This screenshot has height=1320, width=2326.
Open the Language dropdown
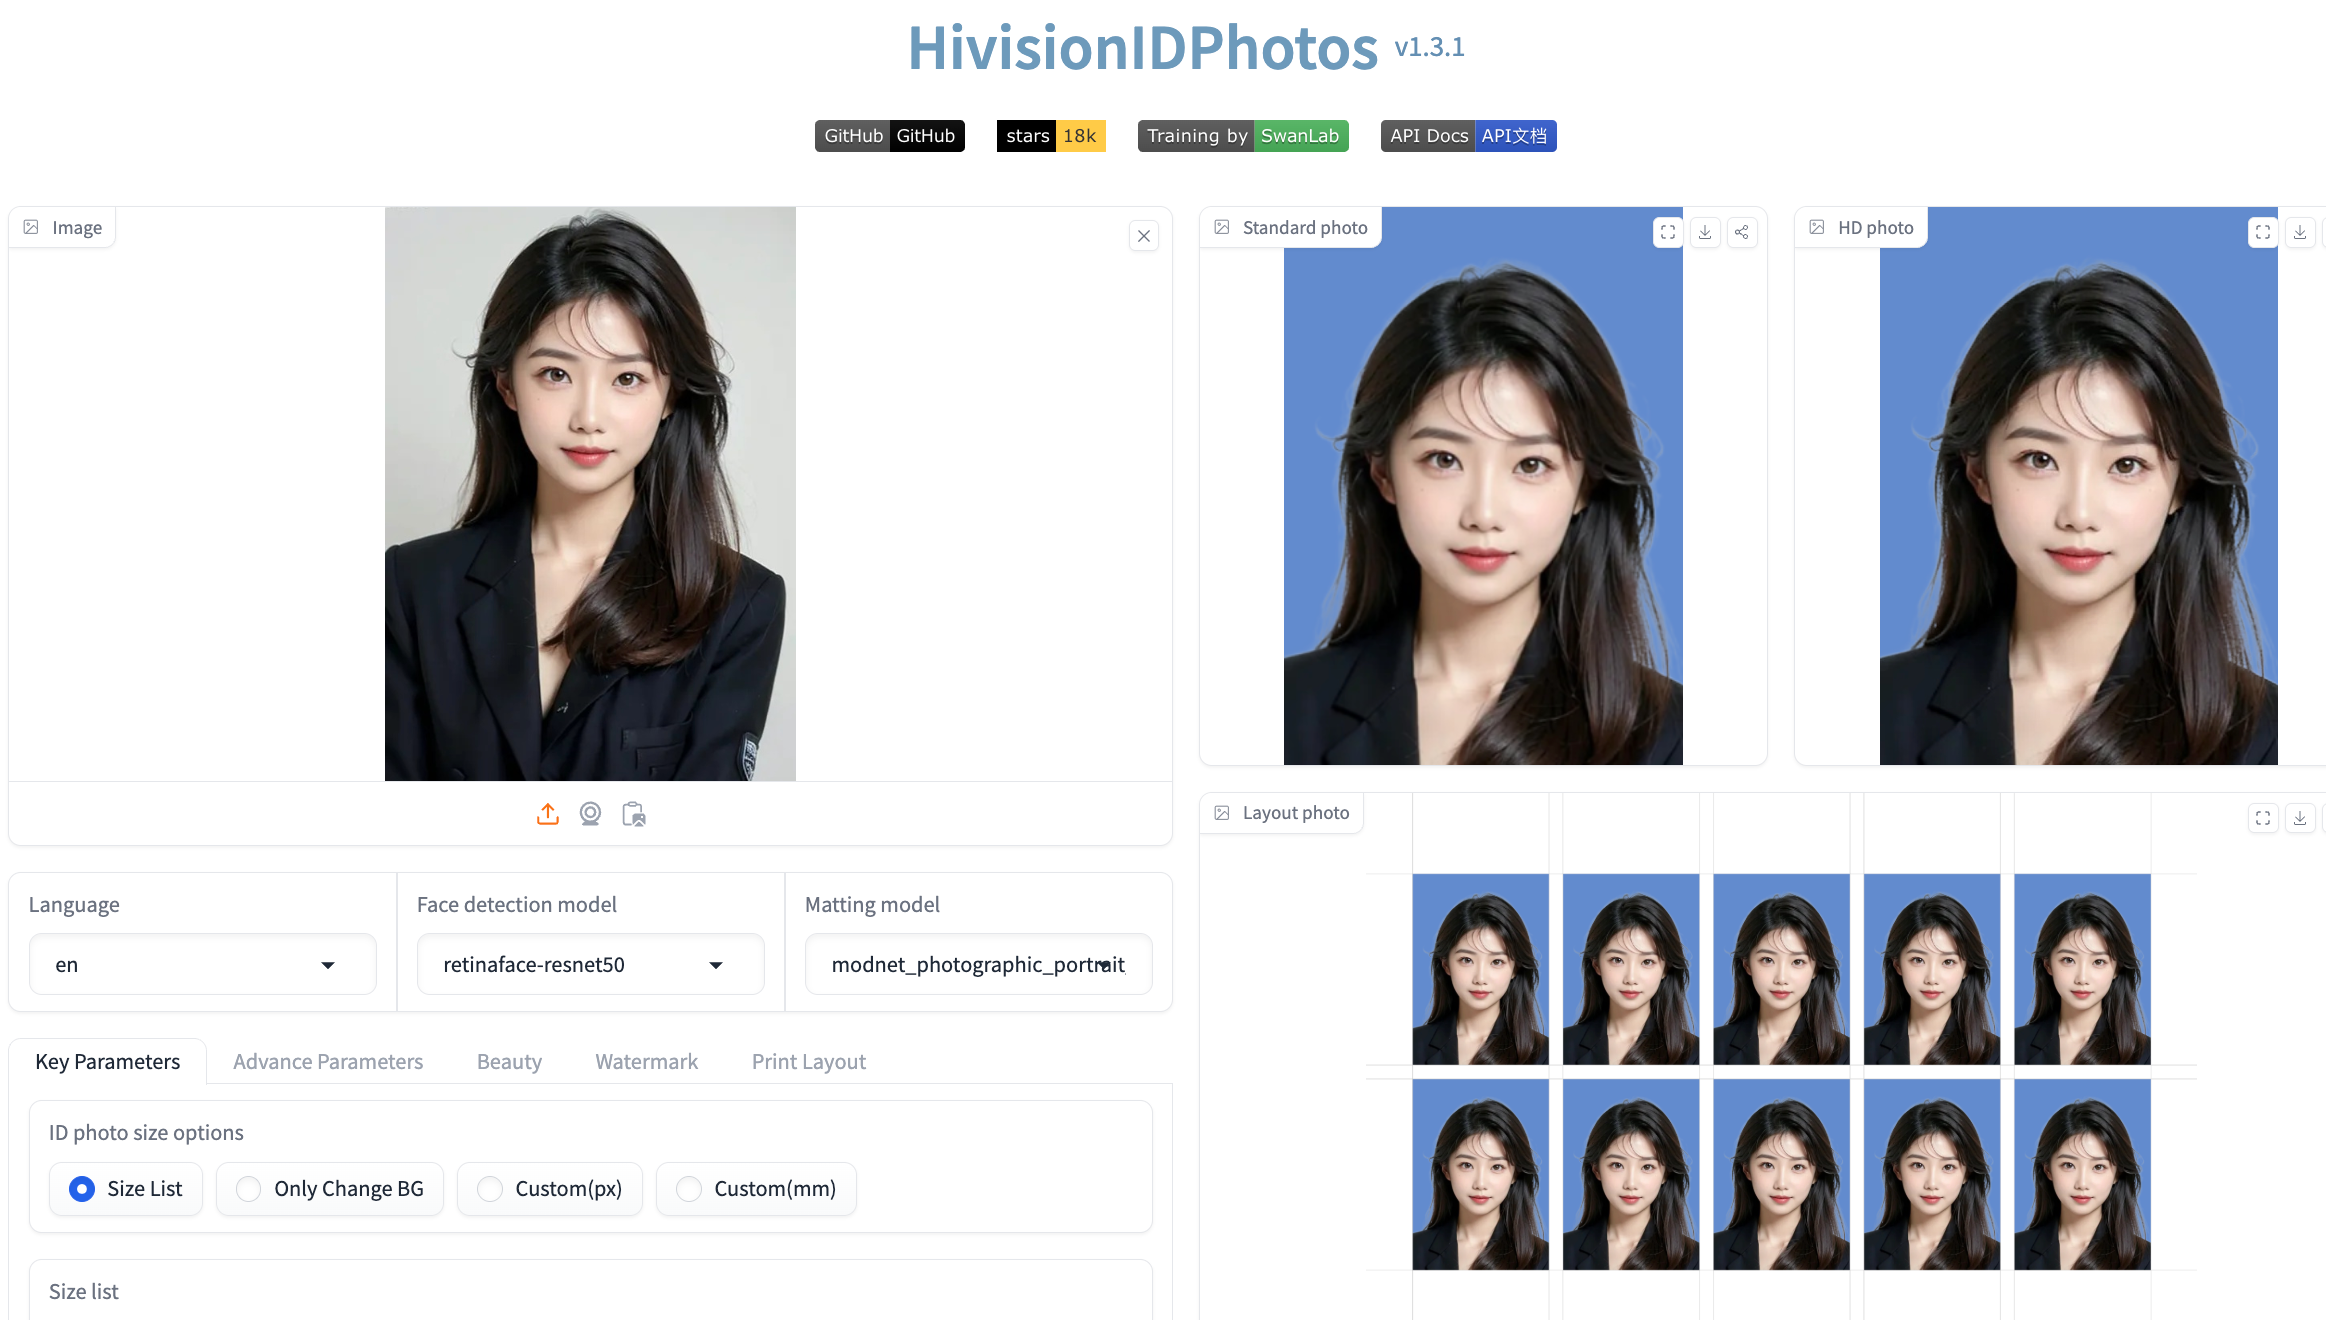pos(203,964)
